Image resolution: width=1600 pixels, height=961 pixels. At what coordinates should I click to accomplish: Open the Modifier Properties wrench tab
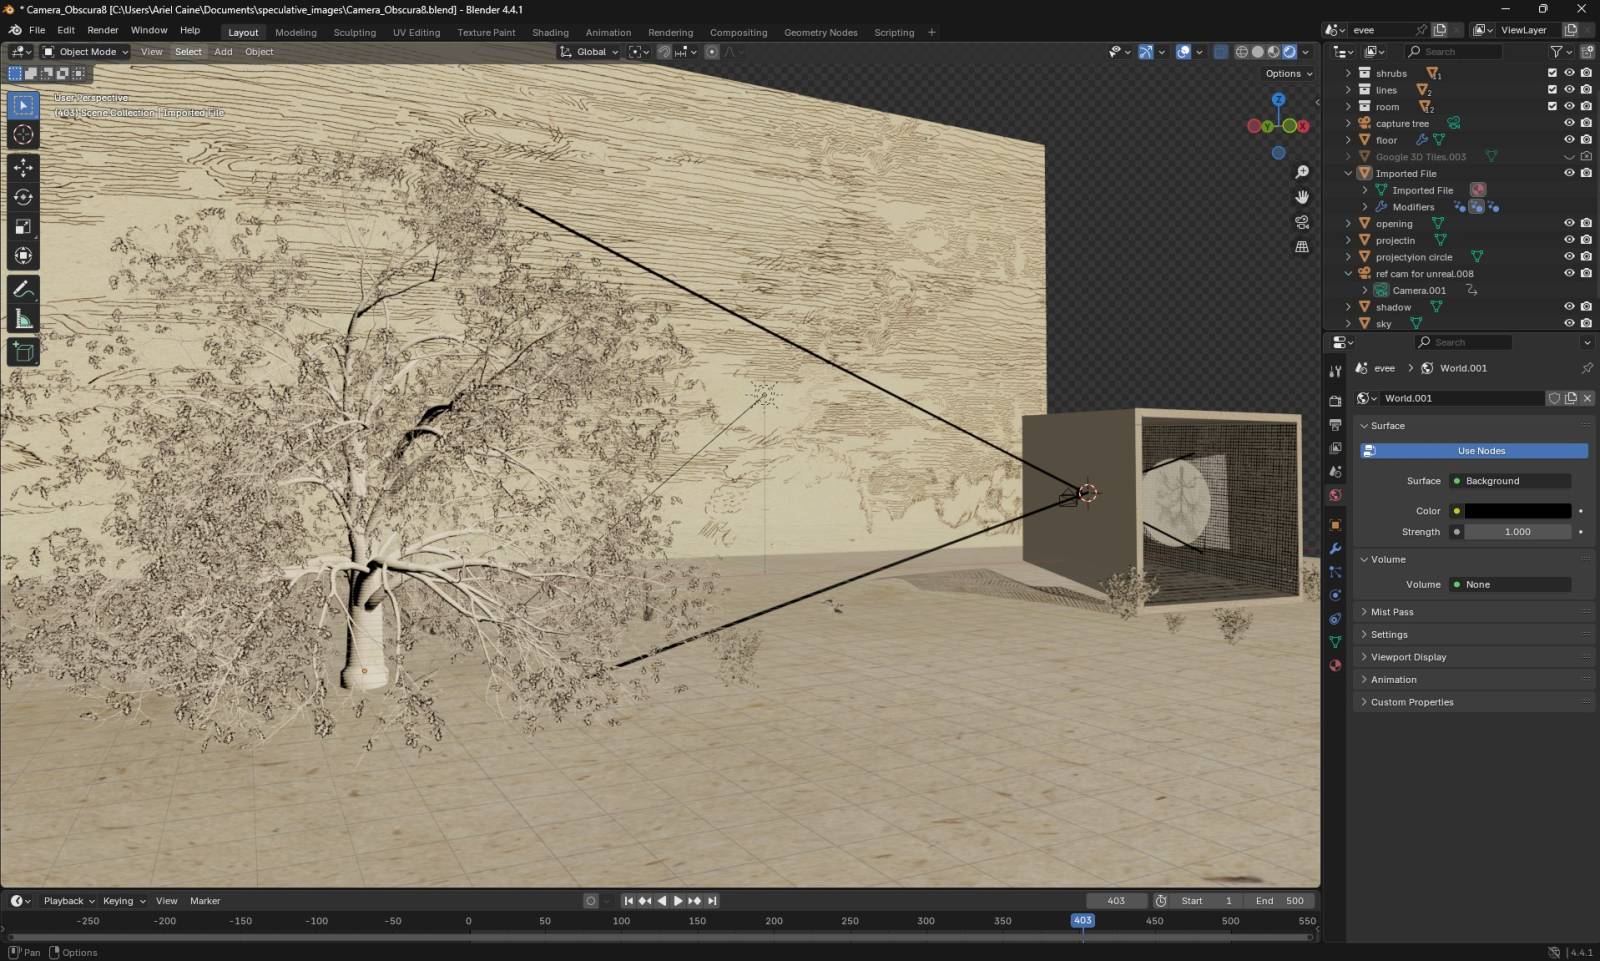(1335, 548)
